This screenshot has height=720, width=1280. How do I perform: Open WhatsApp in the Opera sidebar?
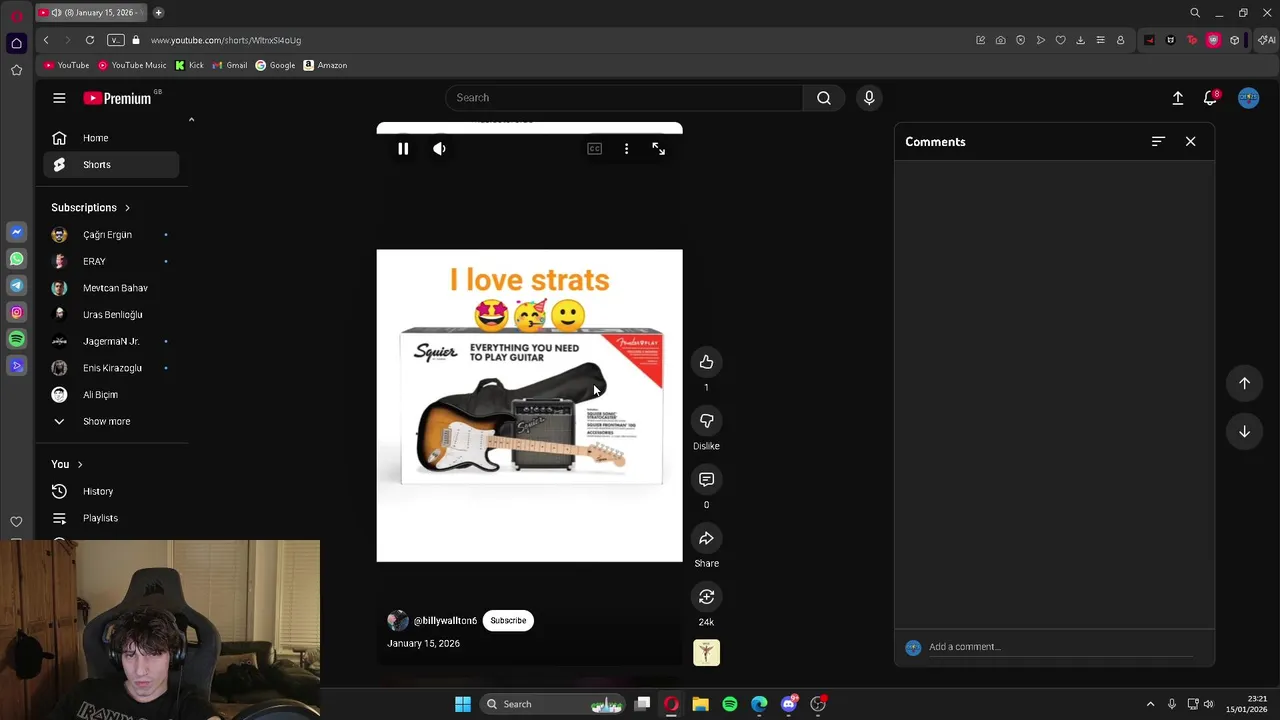[16, 259]
